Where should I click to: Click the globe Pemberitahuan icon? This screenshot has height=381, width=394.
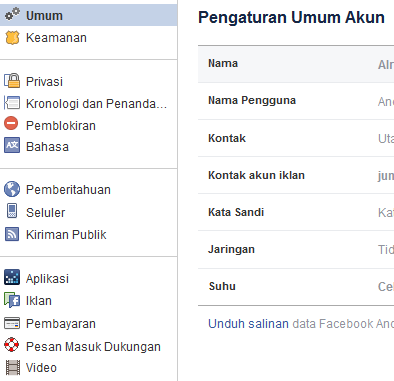click(x=12, y=189)
